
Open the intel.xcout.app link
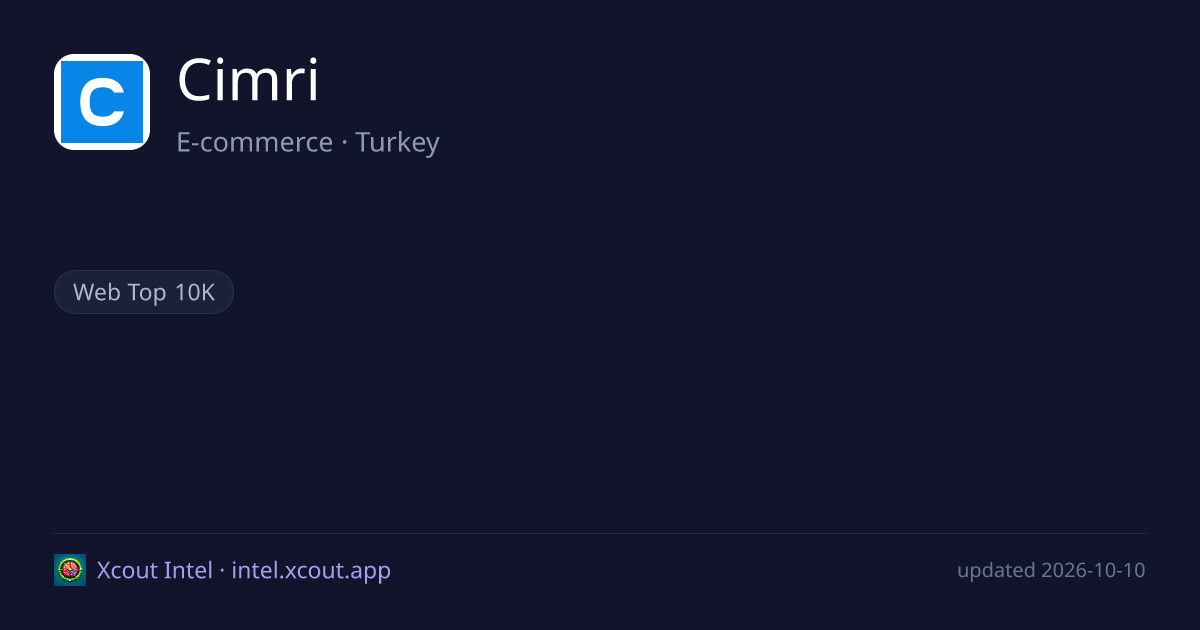point(311,570)
